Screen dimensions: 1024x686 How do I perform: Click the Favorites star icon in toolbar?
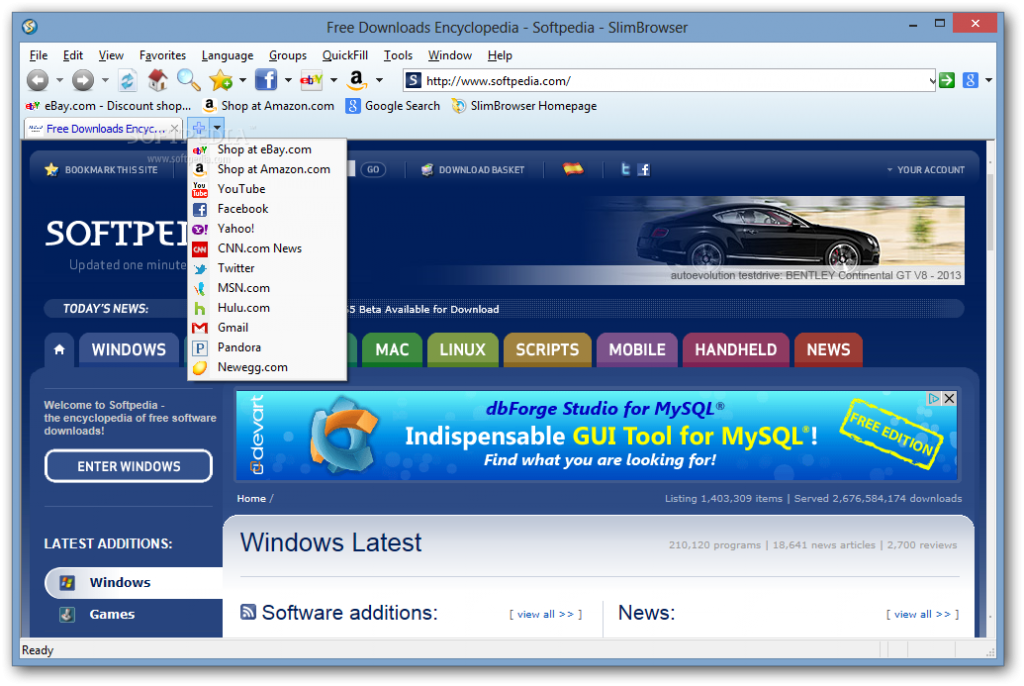[x=220, y=80]
